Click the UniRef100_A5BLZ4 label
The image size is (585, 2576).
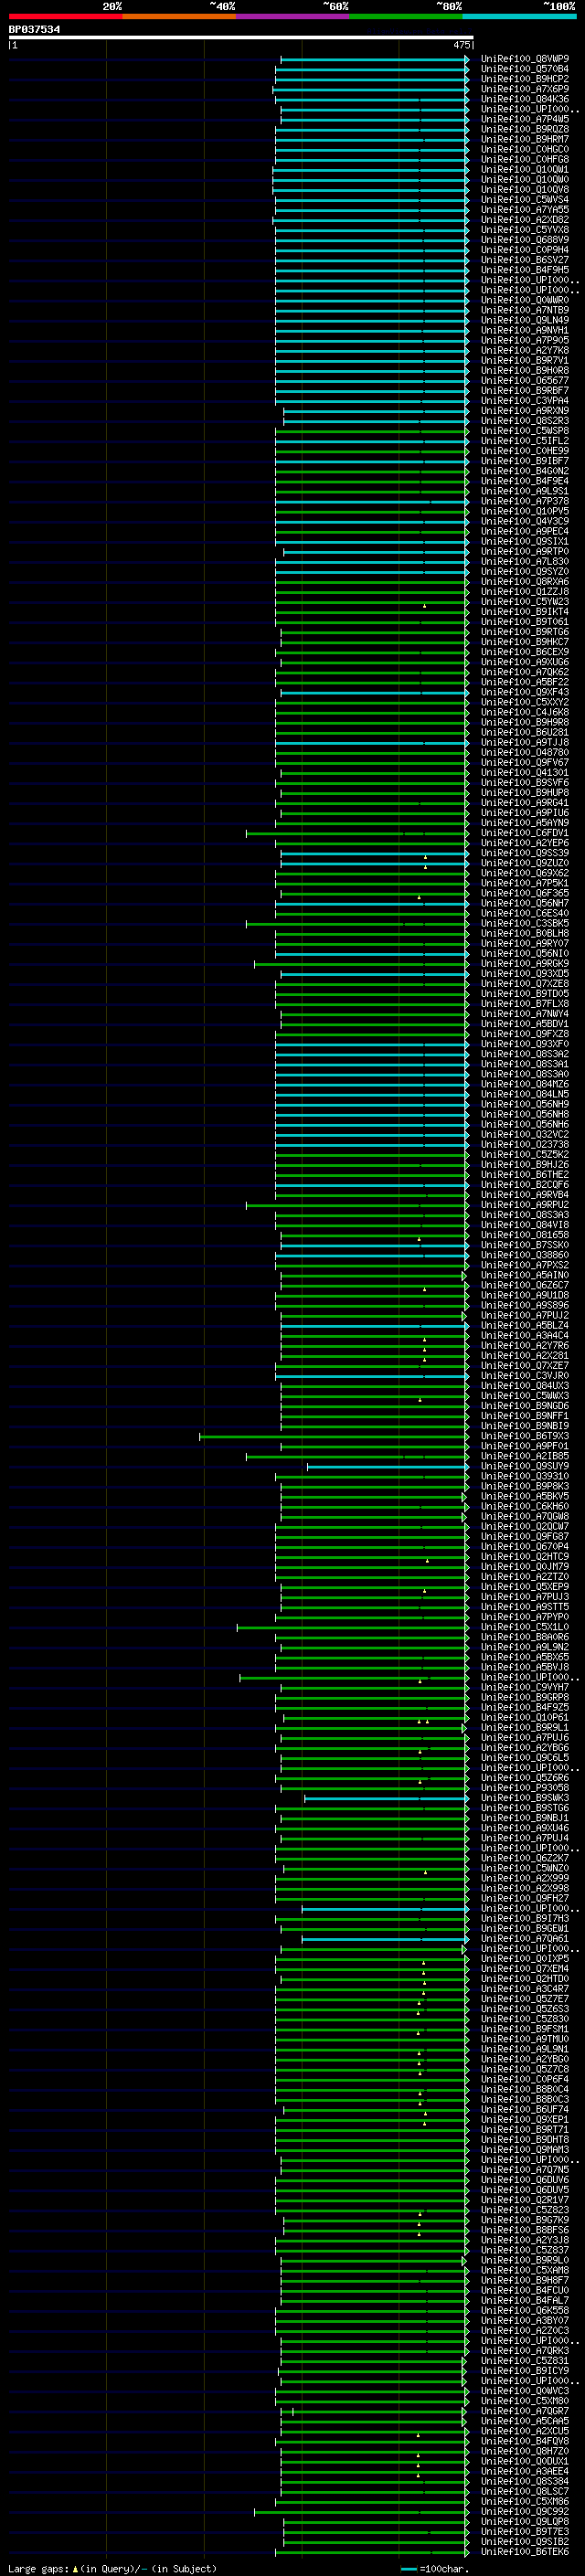click(524, 1326)
